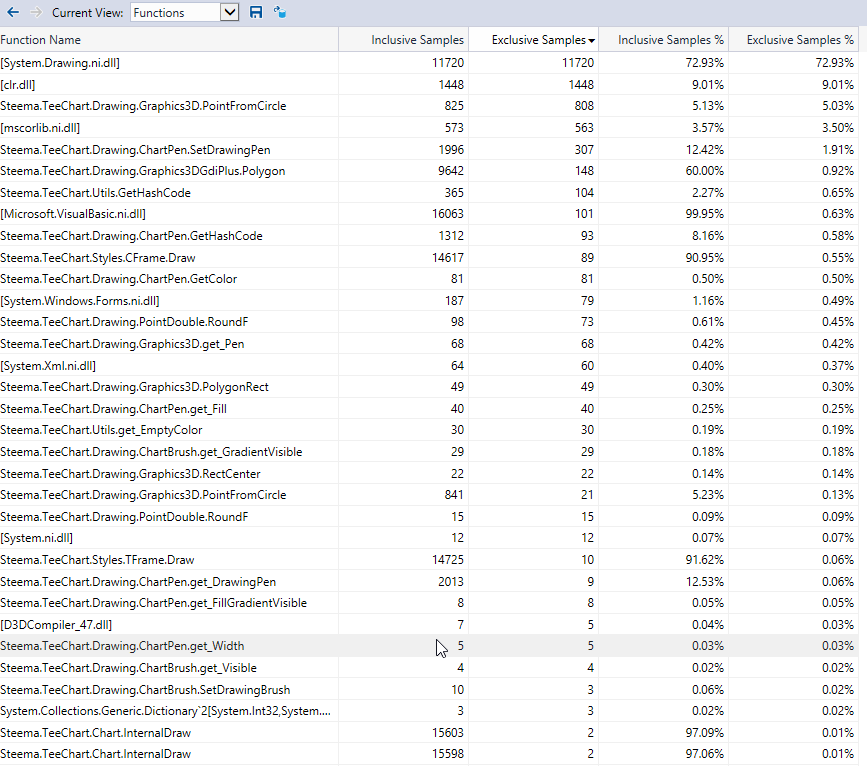Click exclusive percentage value 3.50%
The width and height of the screenshot is (867, 766).
[838, 128]
